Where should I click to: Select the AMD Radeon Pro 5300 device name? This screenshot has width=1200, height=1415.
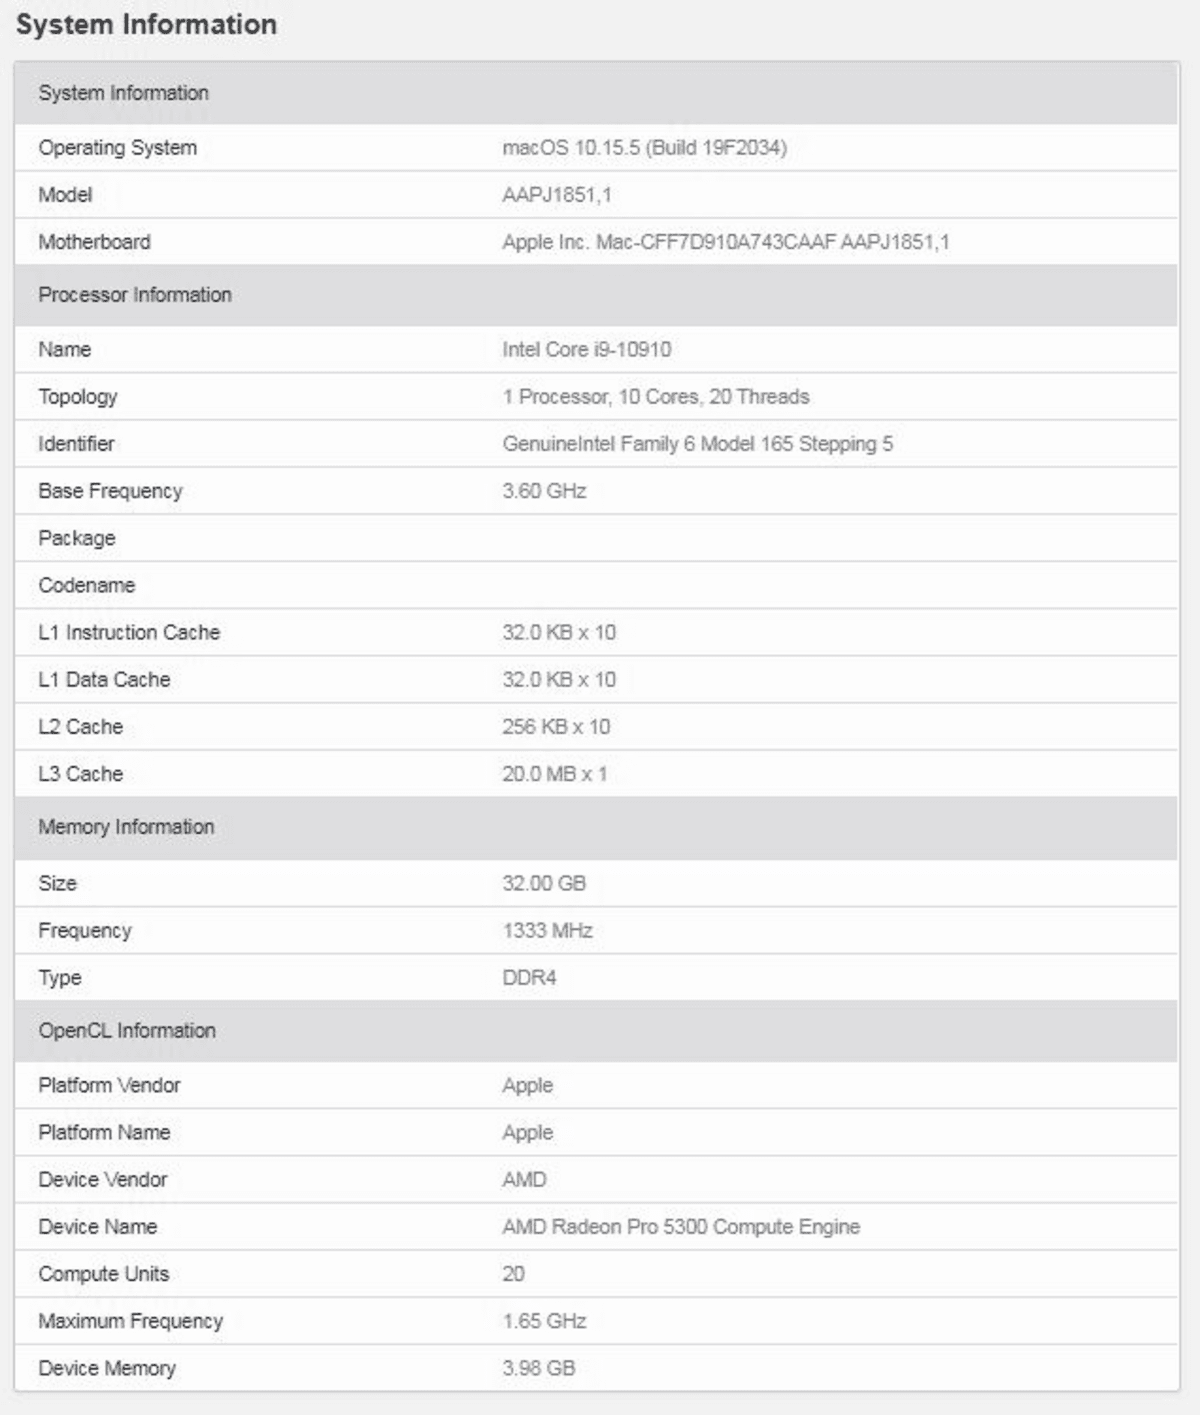(x=681, y=1227)
